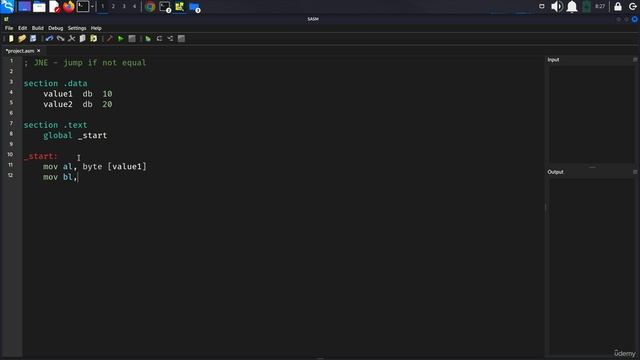Cut selection with scissors icon
640x360 pixels.
(71, 38)
